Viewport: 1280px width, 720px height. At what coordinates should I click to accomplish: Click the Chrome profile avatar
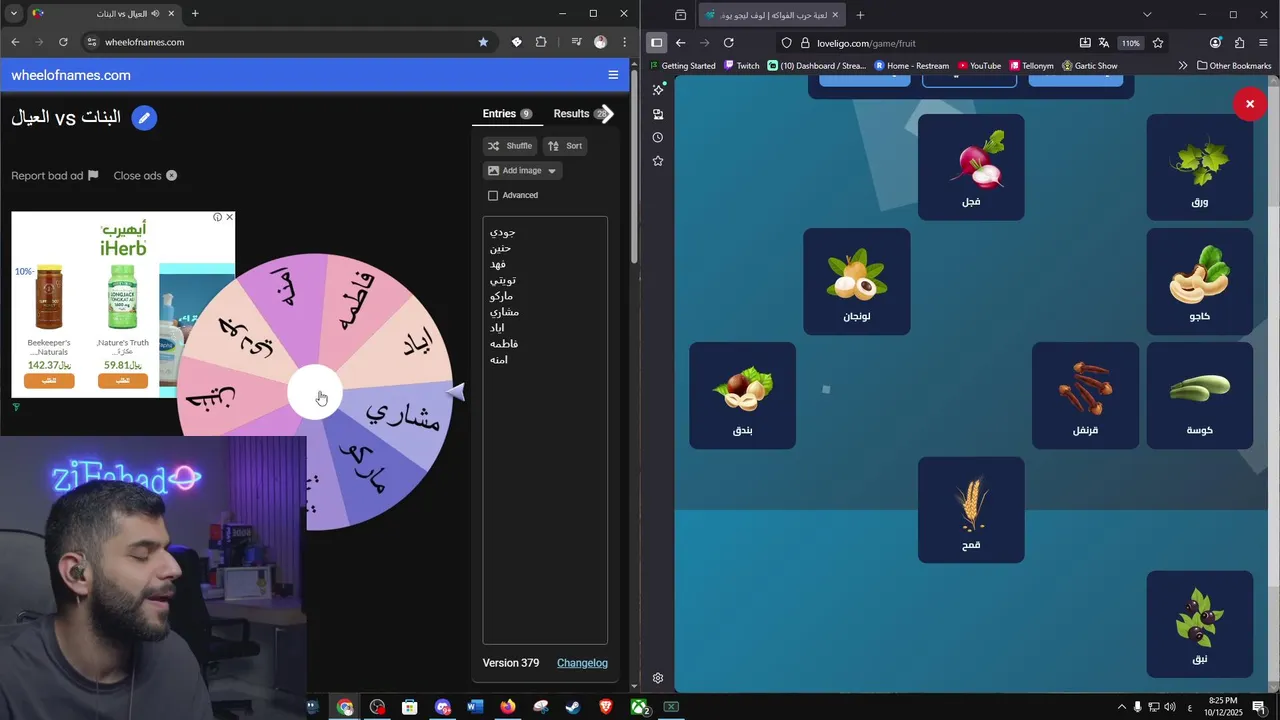pyautogui.click(x=600, y=42)
